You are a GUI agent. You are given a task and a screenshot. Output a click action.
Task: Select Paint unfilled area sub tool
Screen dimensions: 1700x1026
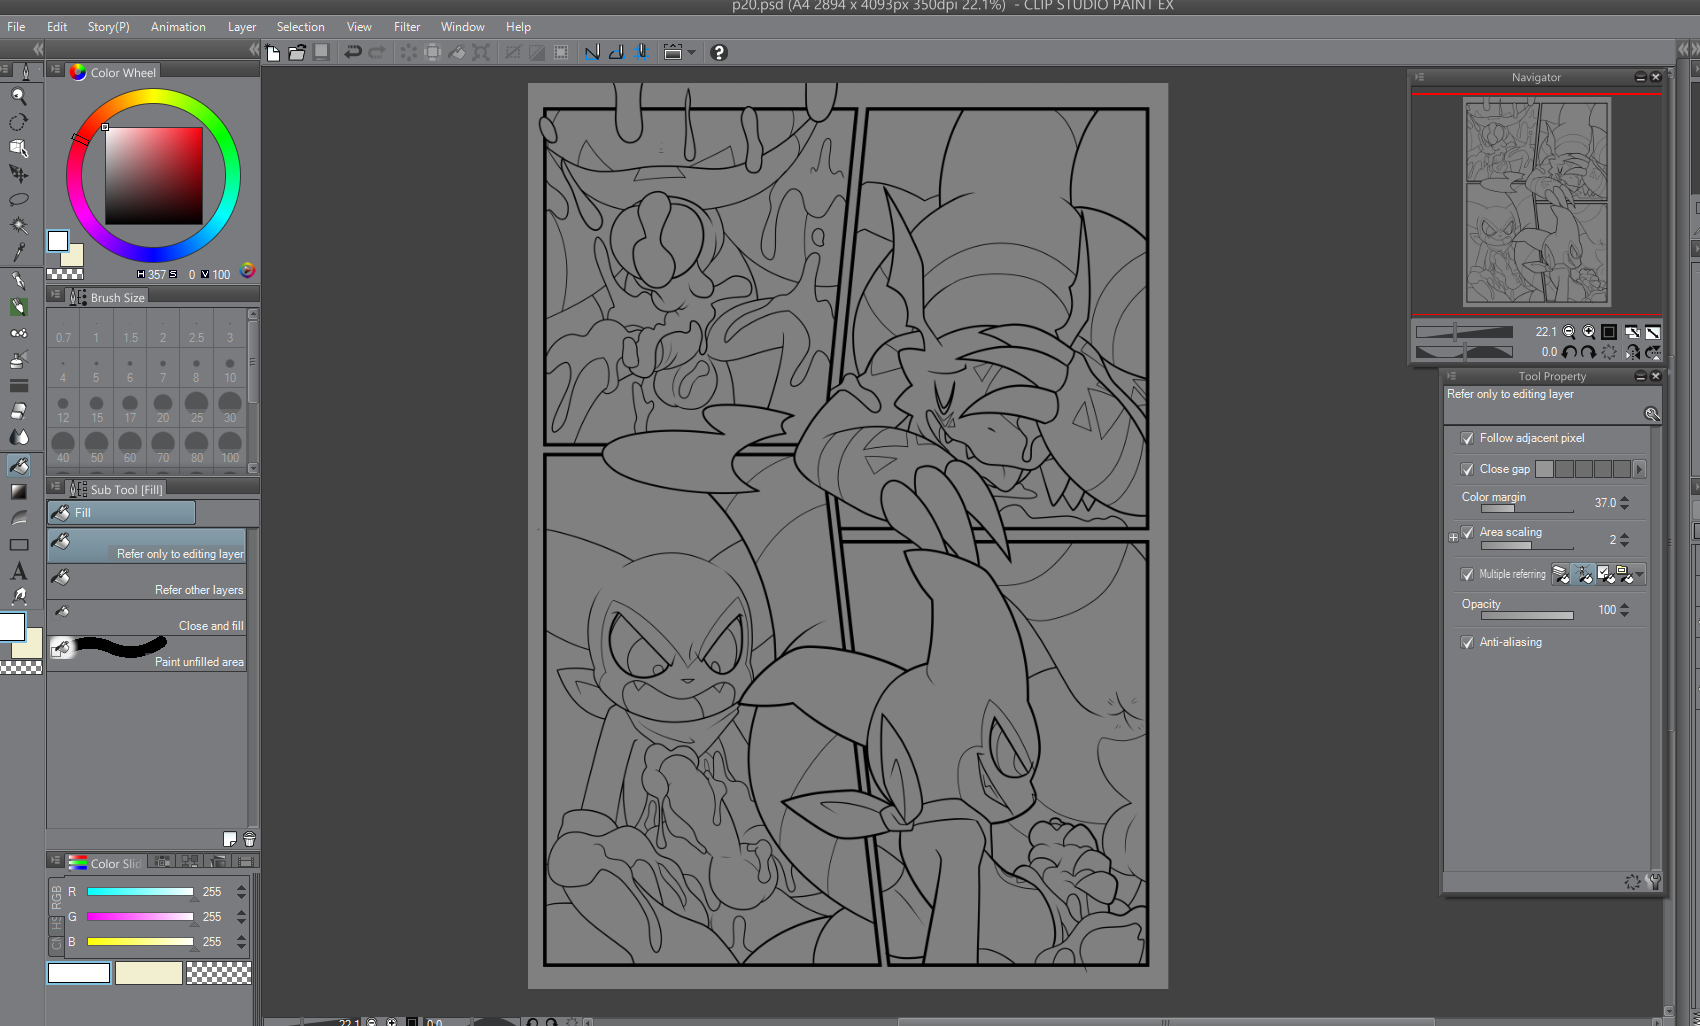pyautogui.click(x=147, y=653)
